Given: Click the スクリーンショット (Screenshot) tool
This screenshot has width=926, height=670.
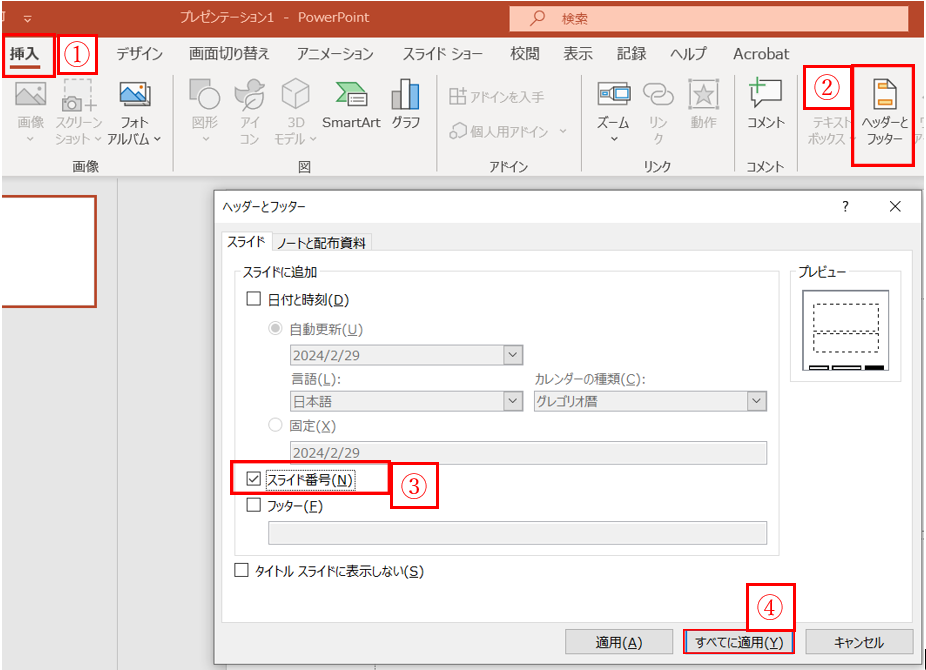Looking at the screenshot, I should click(78, 112).
